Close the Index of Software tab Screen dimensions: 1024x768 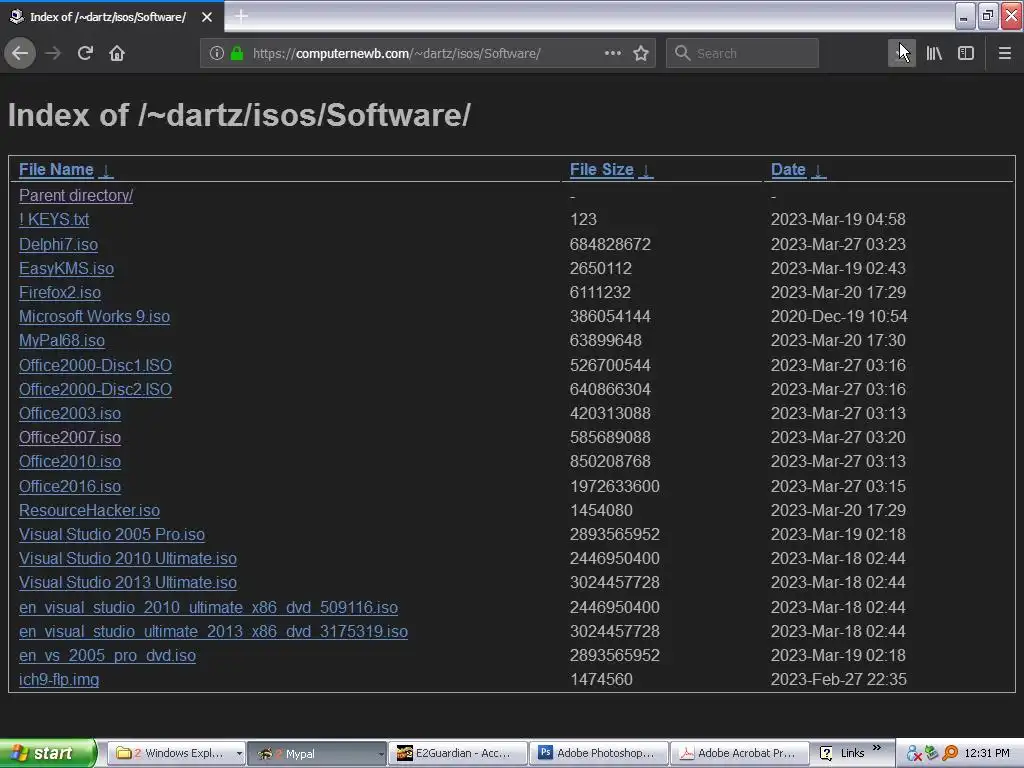[207, 17]
